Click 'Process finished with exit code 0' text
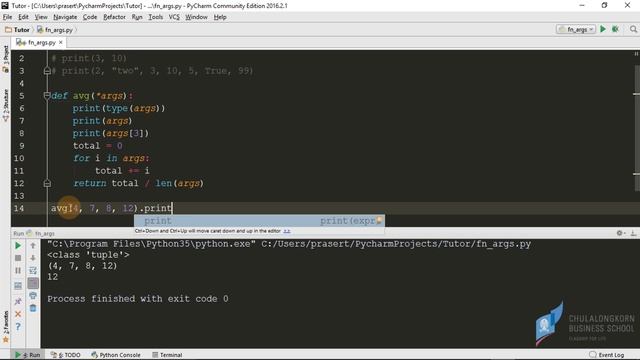The height and width of the screenshot is (360, 640). (x=138, y=299)
